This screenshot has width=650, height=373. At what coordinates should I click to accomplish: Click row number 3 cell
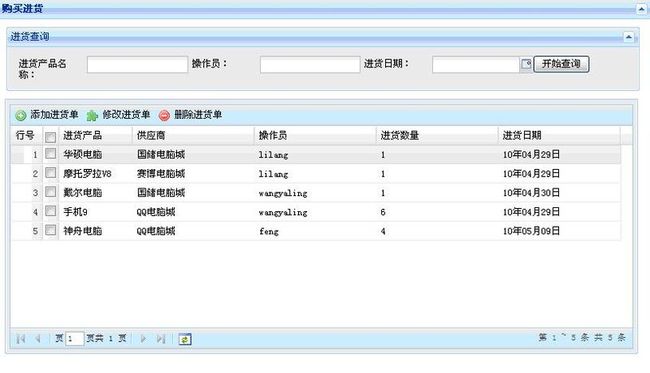click(35, 193)
